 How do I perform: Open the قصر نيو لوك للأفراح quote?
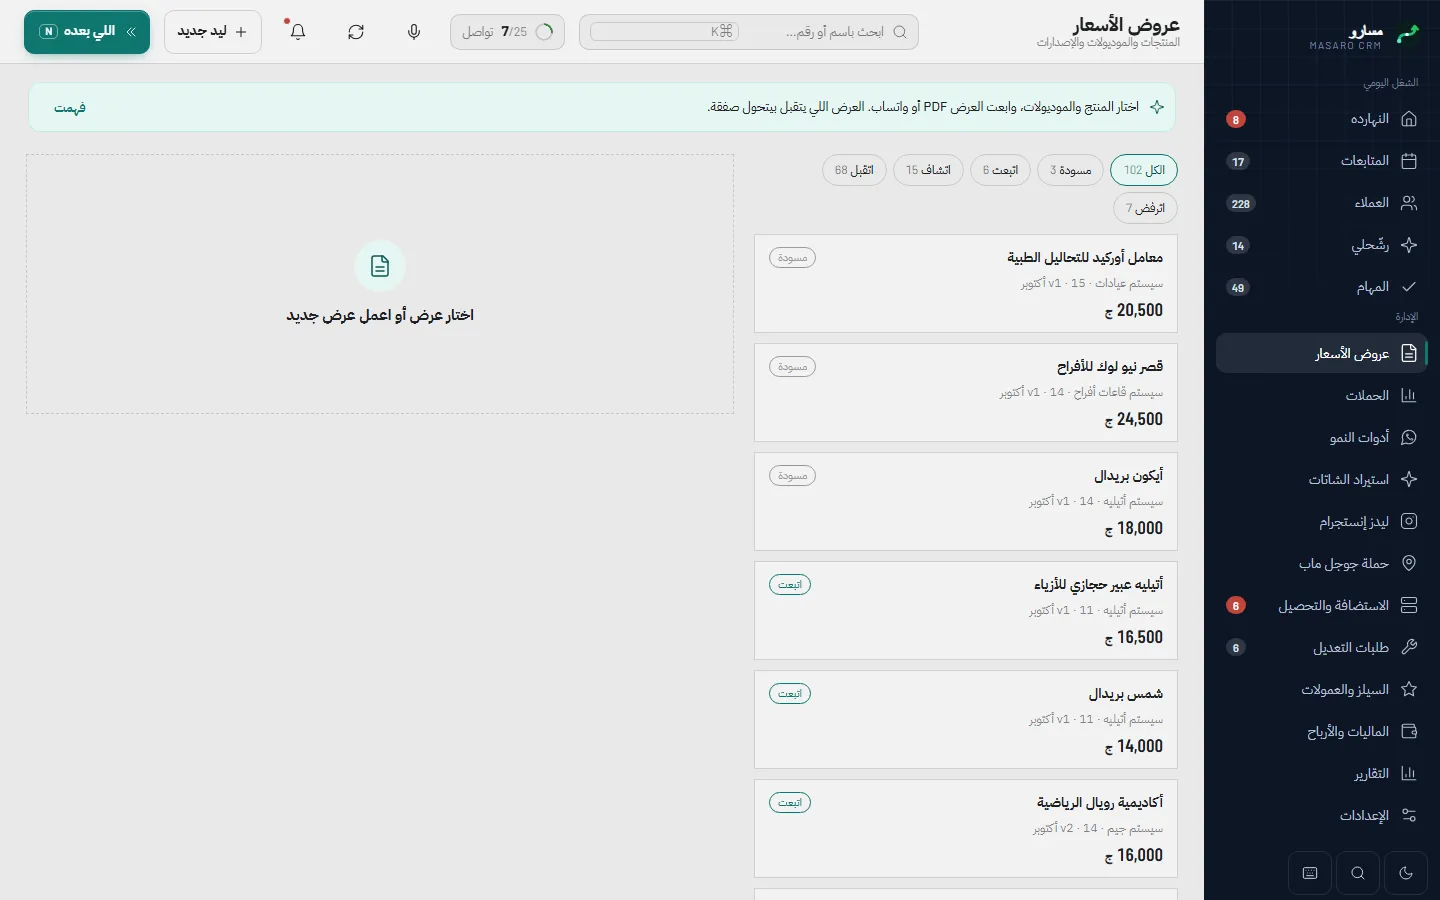[966, 393]
